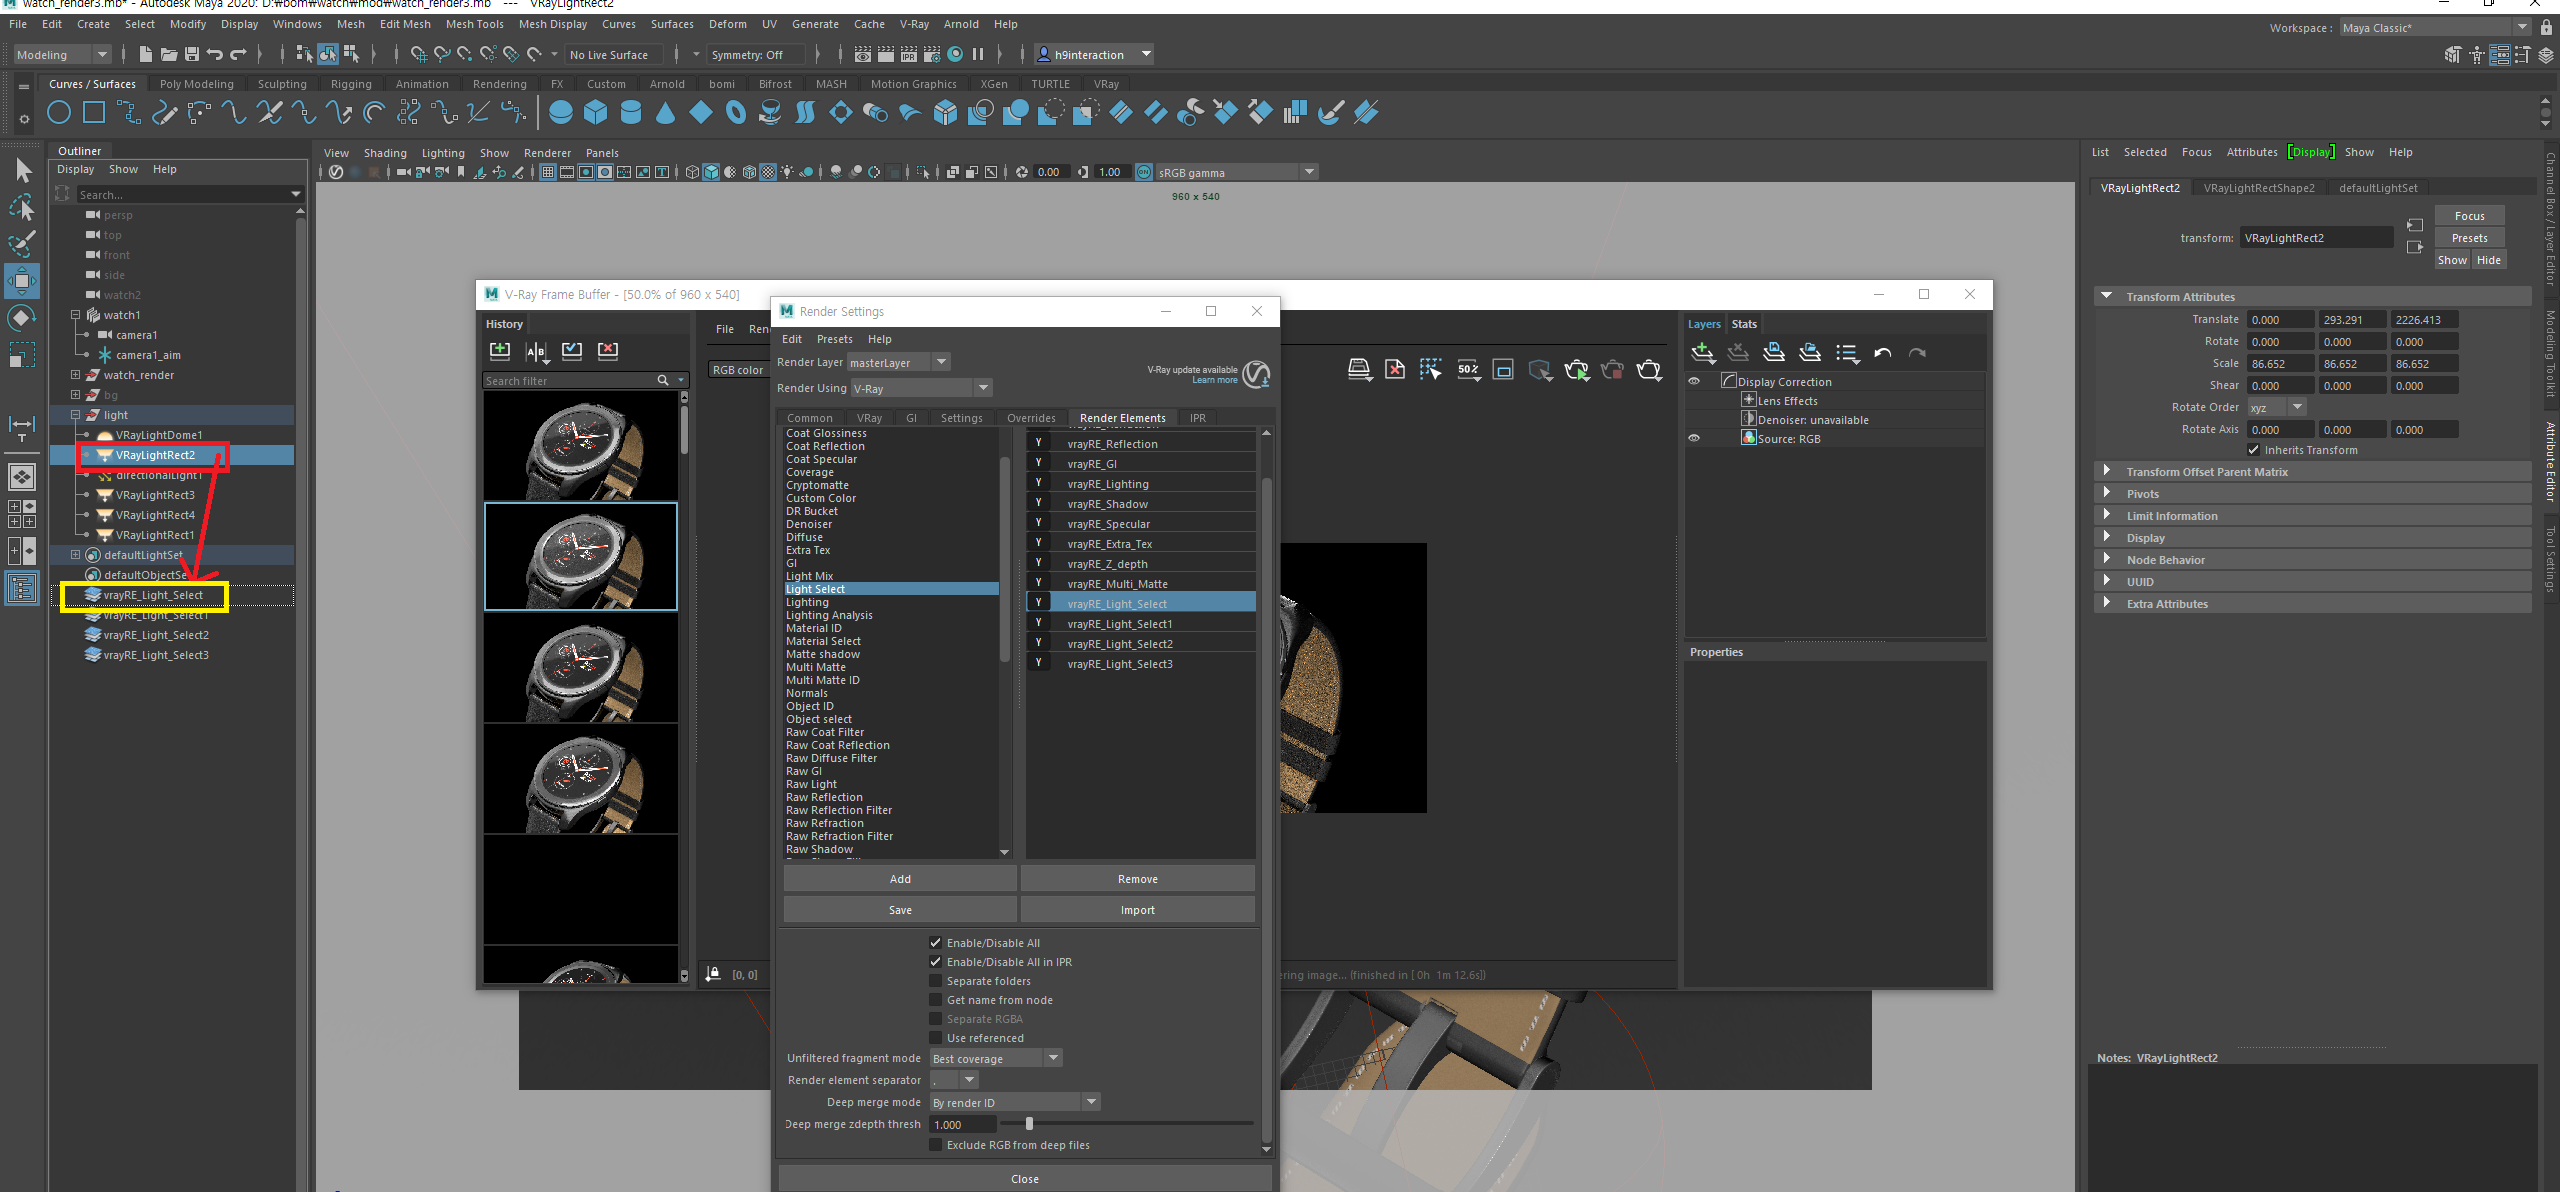Click the Remove button for render elements
This screenshot has width=2560, height=1192.
click(1137, 879)
